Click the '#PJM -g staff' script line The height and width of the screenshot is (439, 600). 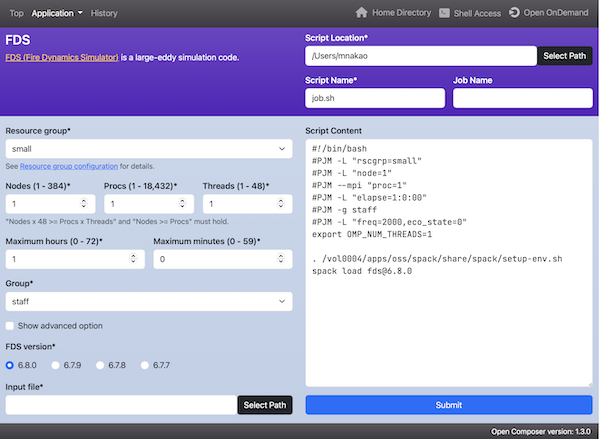coord(344,210)
